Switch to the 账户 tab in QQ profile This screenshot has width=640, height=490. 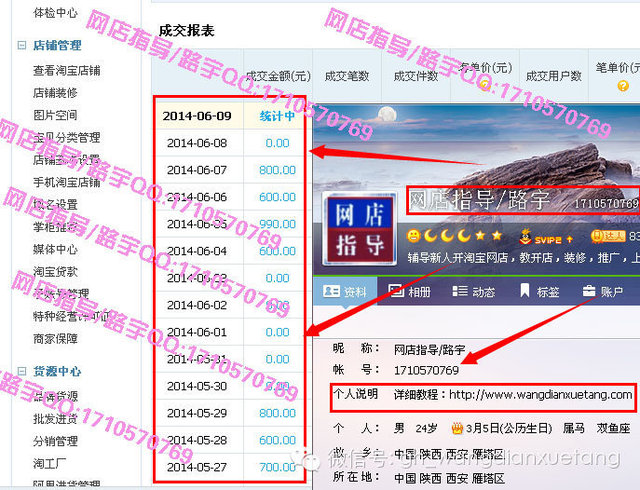pyautogui.click(x=603, y=292)
